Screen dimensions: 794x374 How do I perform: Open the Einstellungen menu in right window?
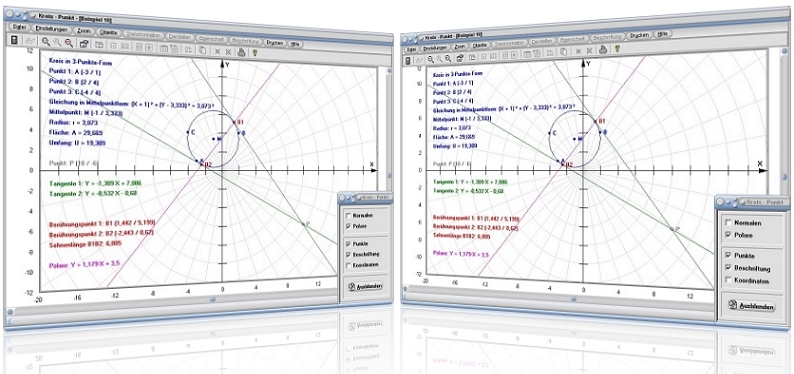point(435,48)
